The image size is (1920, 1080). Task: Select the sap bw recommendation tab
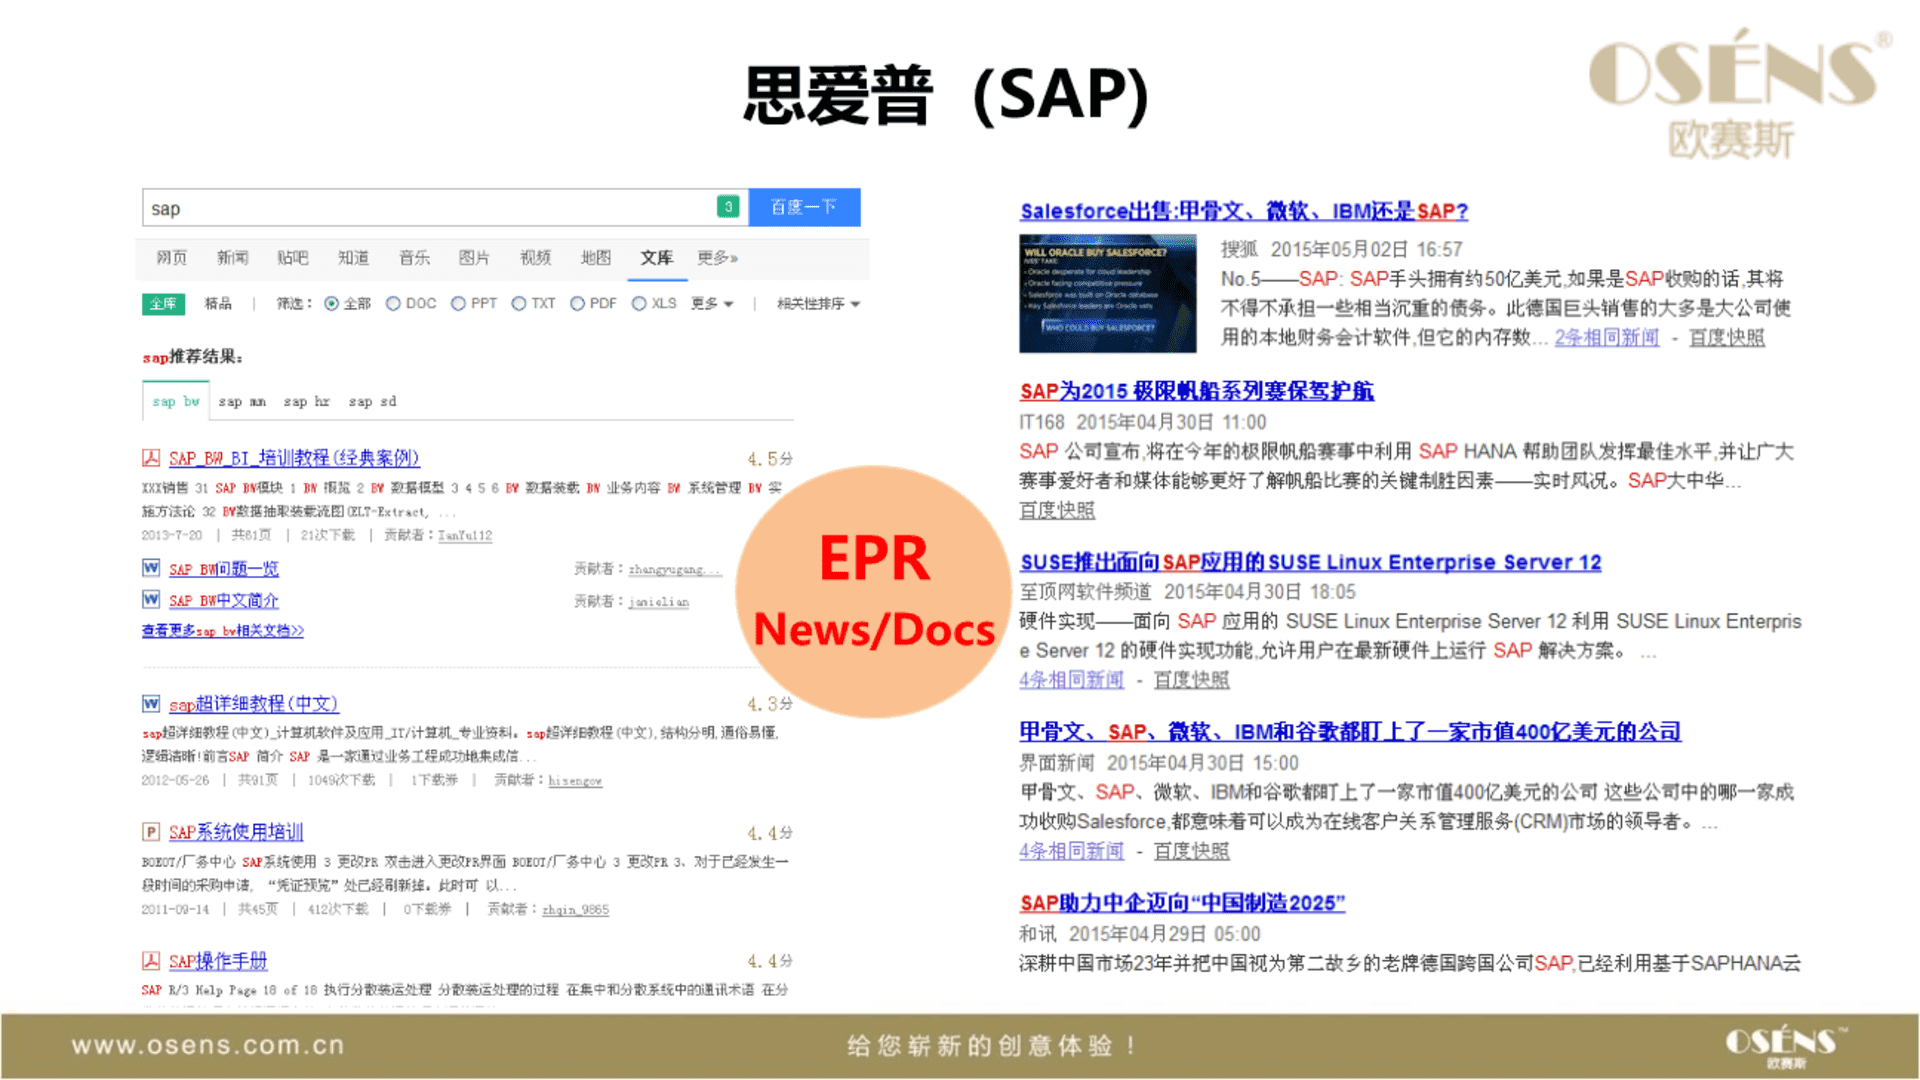click(x=176, y=401)
